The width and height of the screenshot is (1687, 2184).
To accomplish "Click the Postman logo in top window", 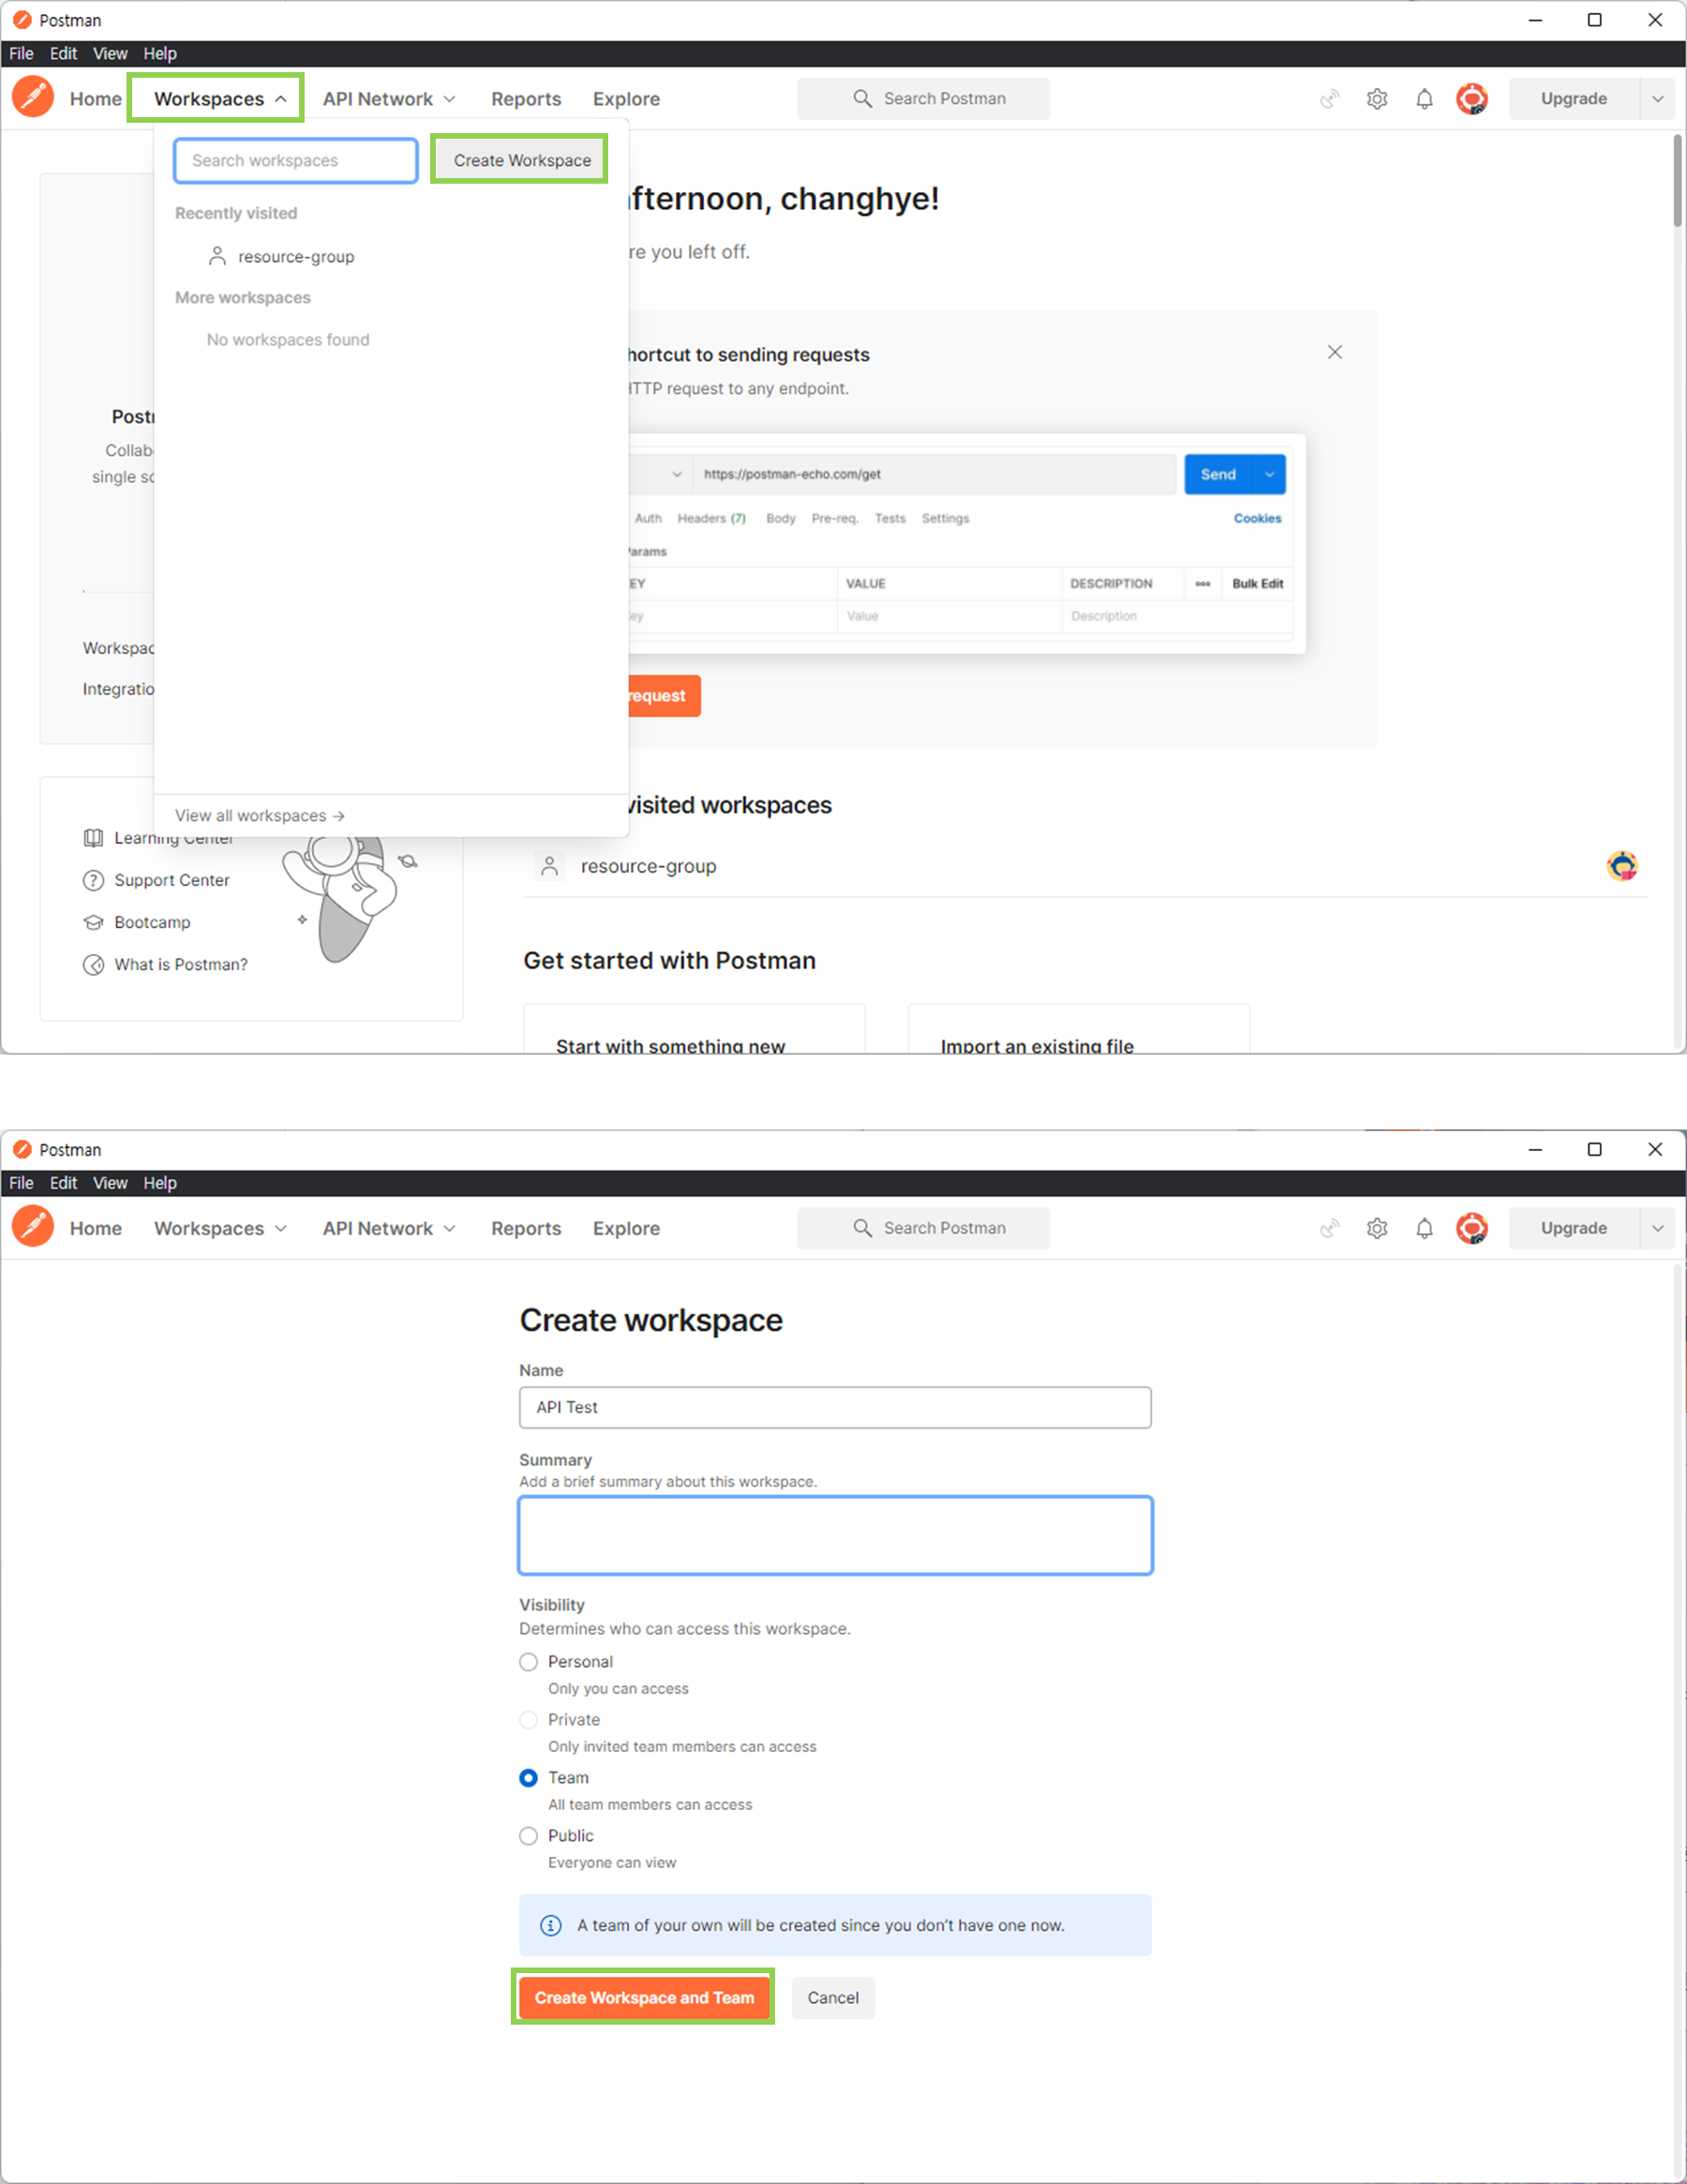I will coord(33,98).
